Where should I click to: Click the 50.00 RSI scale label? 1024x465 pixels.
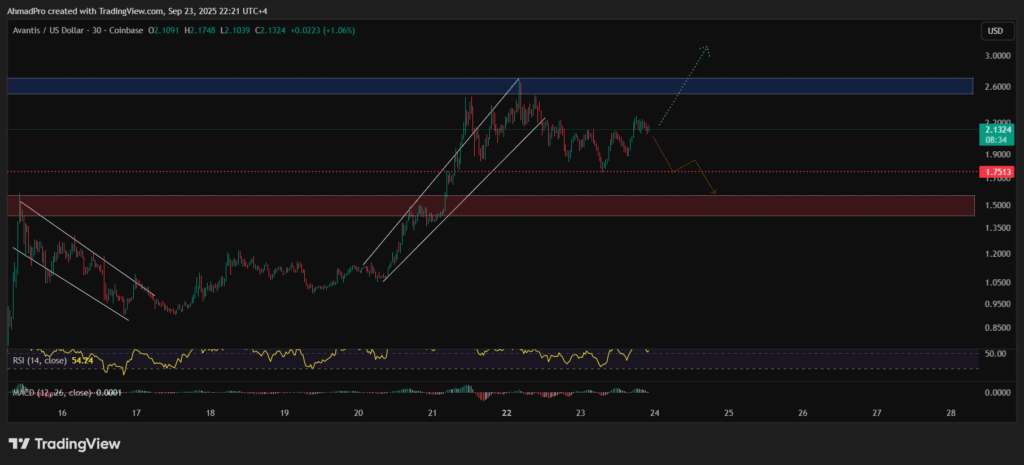click(x=996, y=354)
